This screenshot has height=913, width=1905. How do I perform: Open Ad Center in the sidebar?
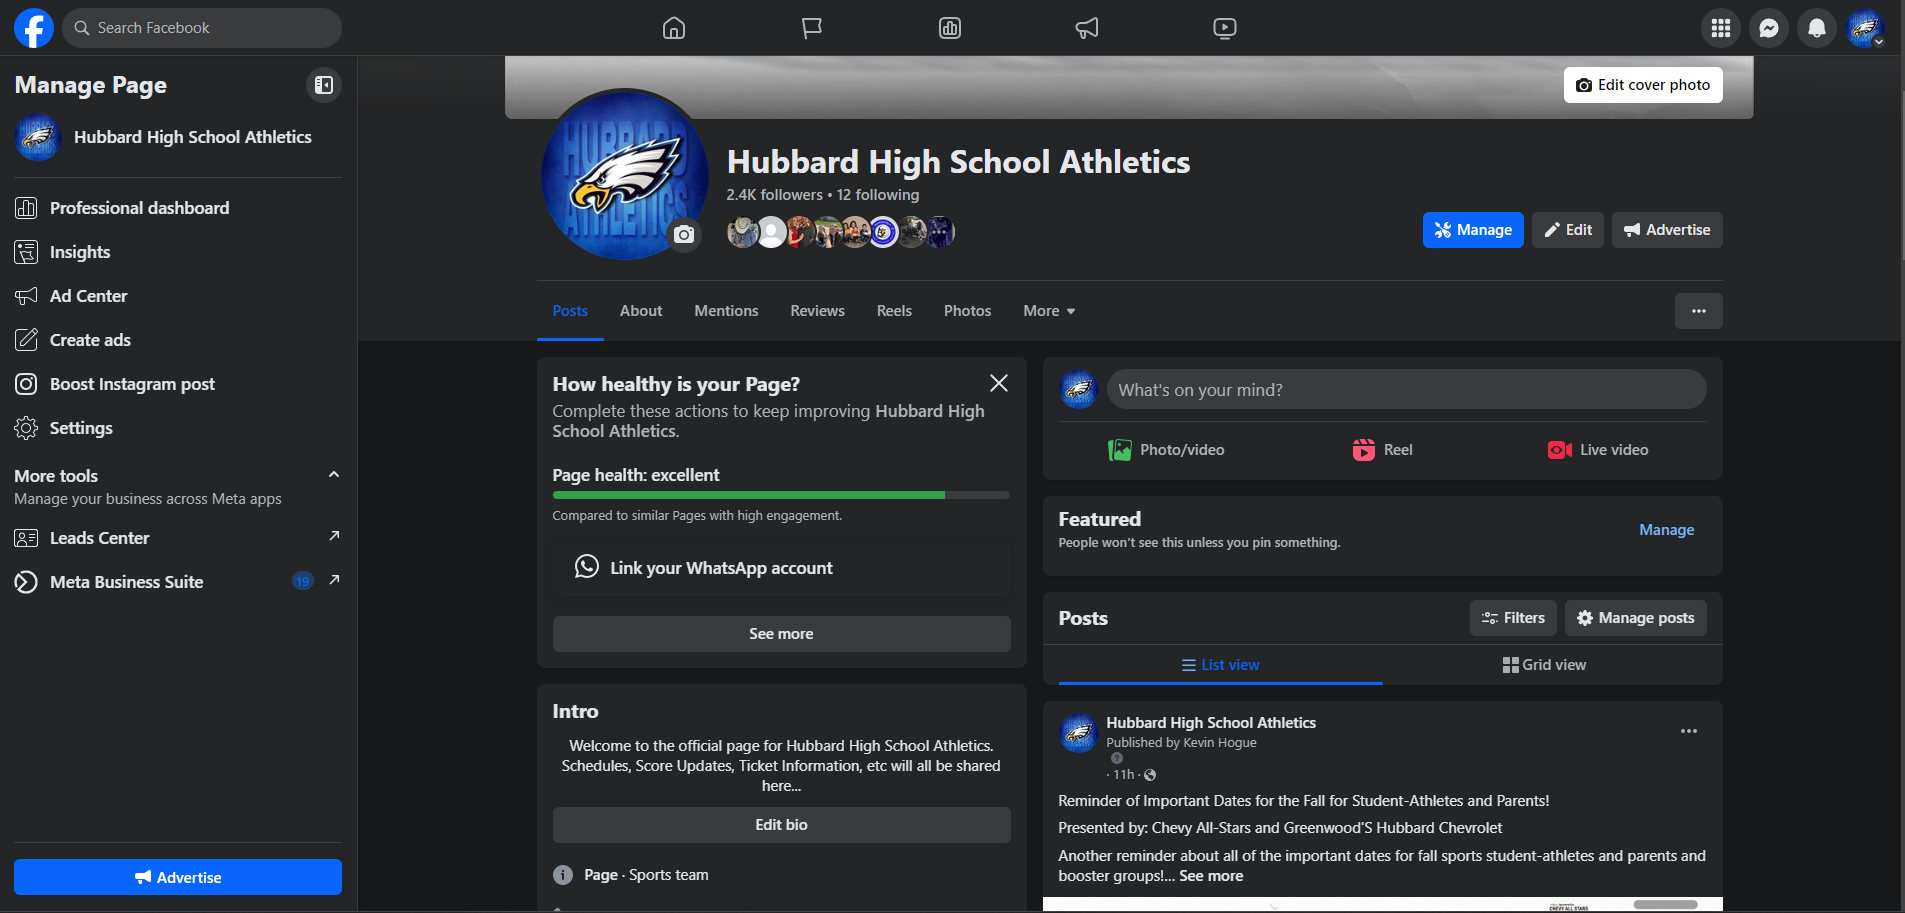coord(178,296)
